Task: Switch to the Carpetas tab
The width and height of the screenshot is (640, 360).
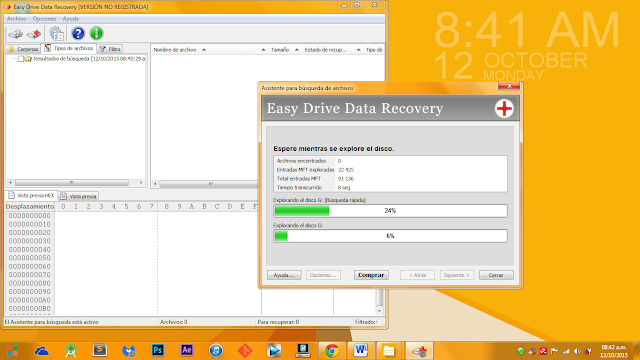Action: 23,49
